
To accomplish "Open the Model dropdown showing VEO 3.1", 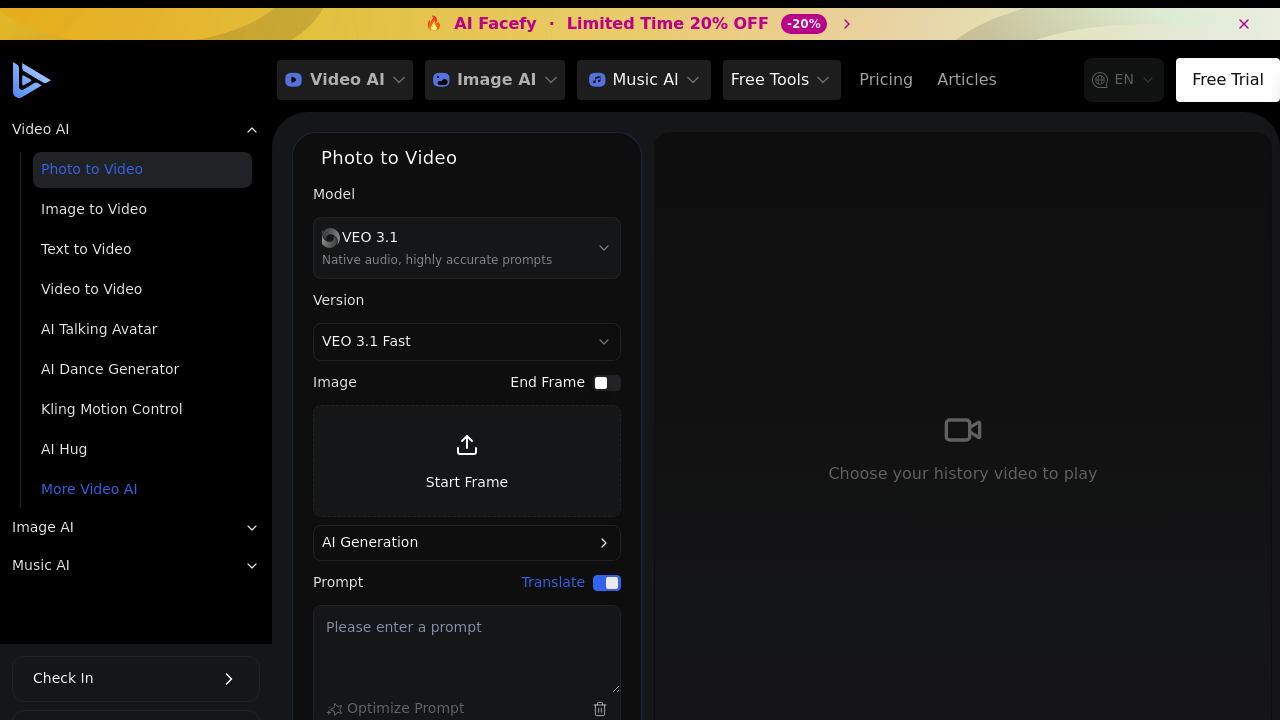I will click(x=466, y=247).
